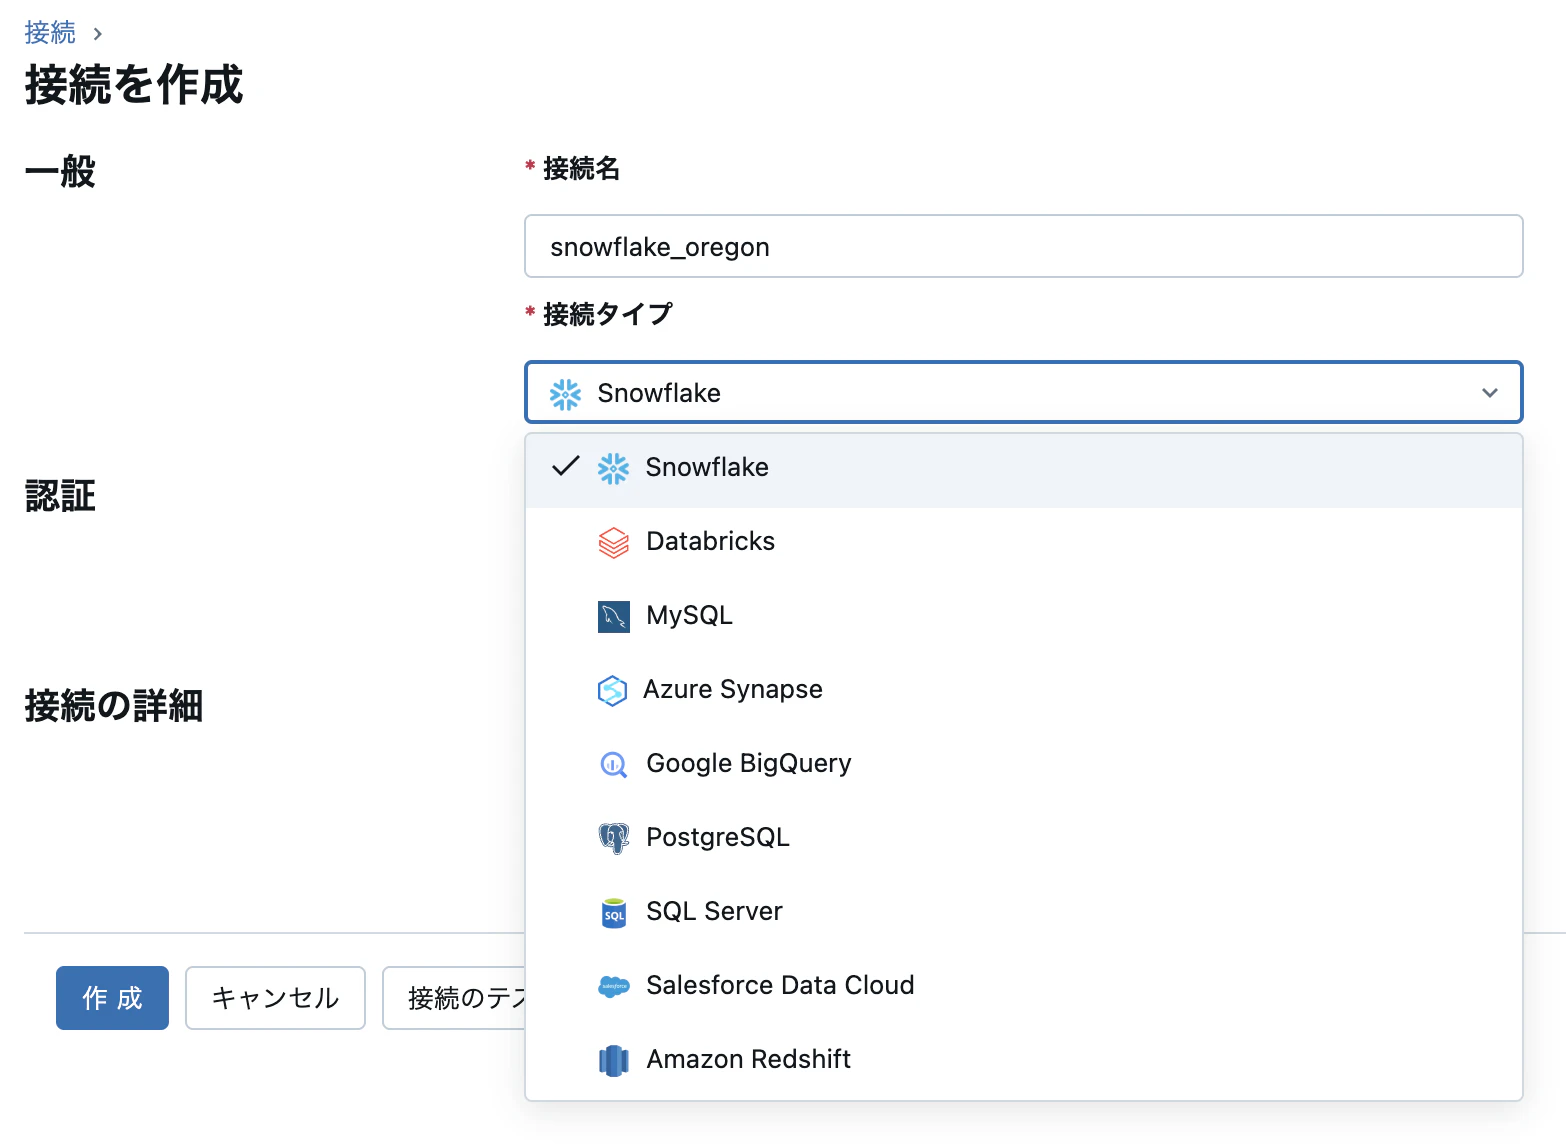Click the 作成 button
This screenshot has height=1148, width=1566.
click(x=112, y=998)
